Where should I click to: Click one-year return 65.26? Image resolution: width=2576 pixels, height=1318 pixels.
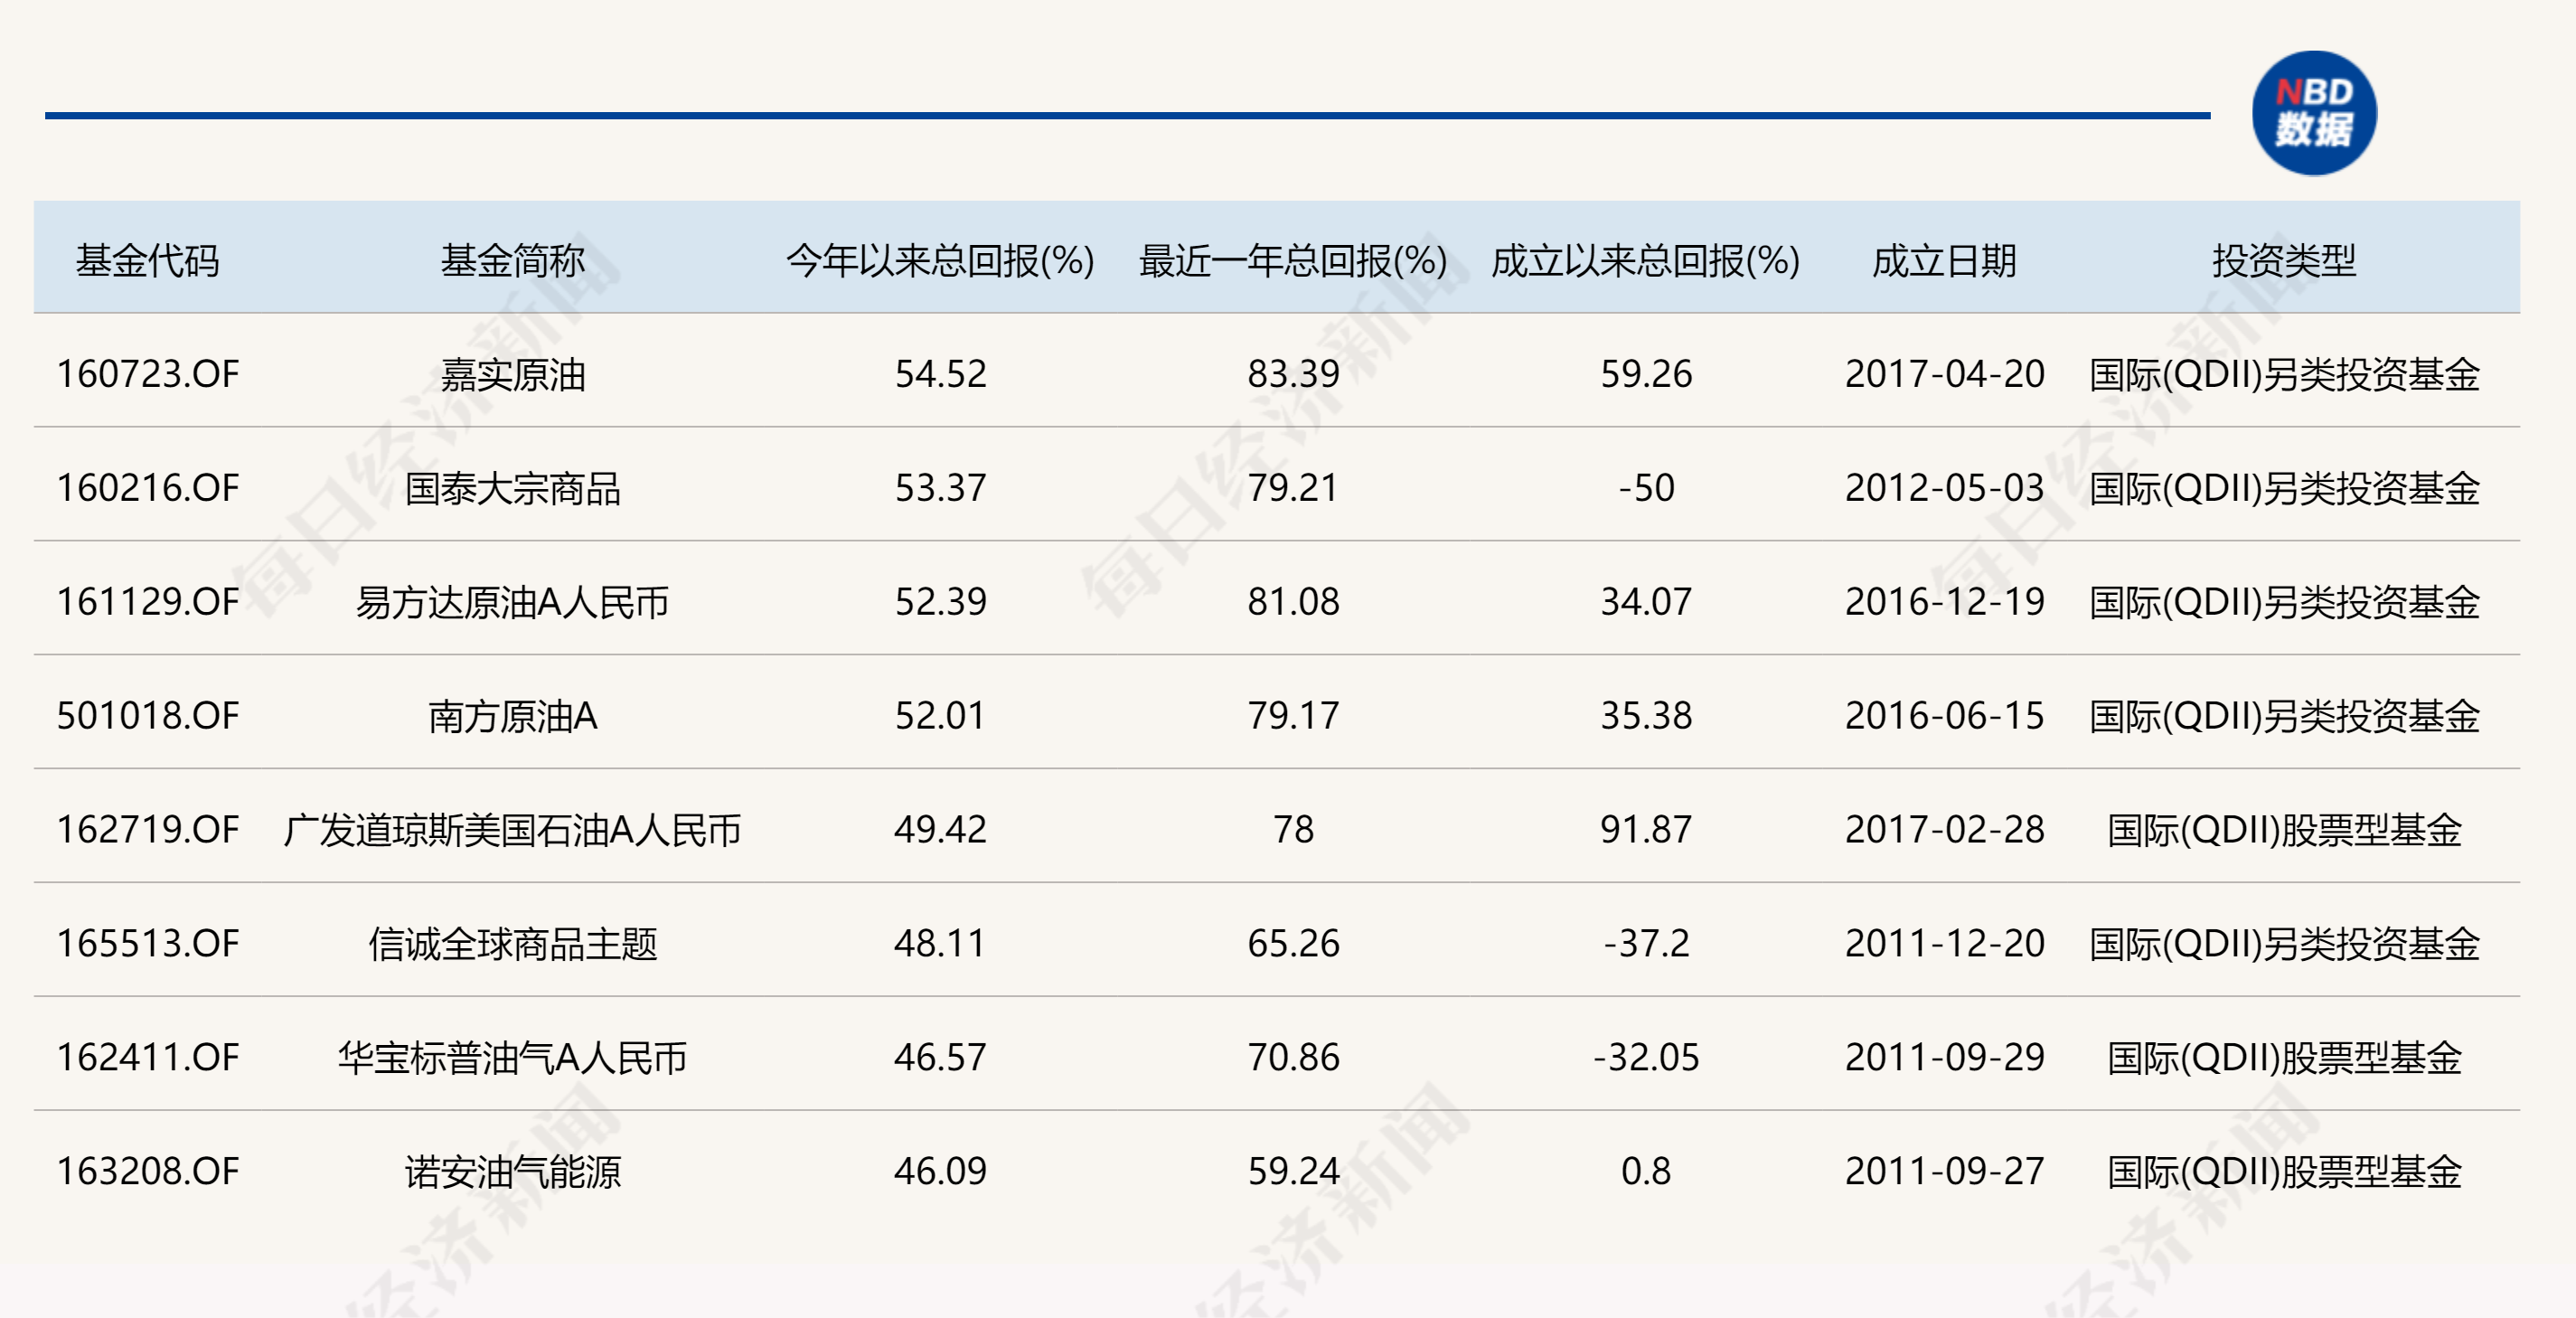coord(1293,944)
